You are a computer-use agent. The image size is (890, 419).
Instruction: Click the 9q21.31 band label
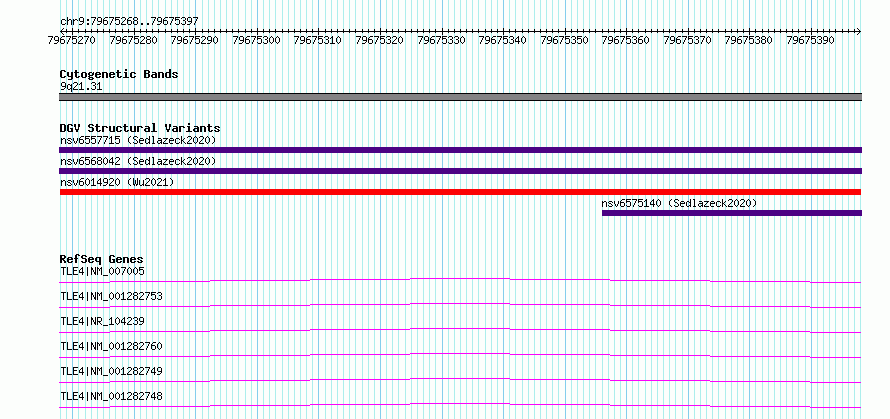(81, 87)
